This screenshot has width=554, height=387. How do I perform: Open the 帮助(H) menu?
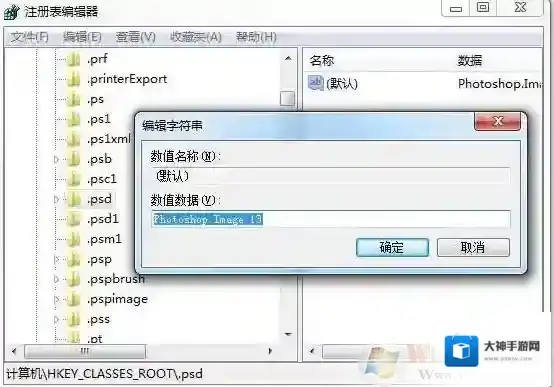pyautogui.click(x=256, y=37)
